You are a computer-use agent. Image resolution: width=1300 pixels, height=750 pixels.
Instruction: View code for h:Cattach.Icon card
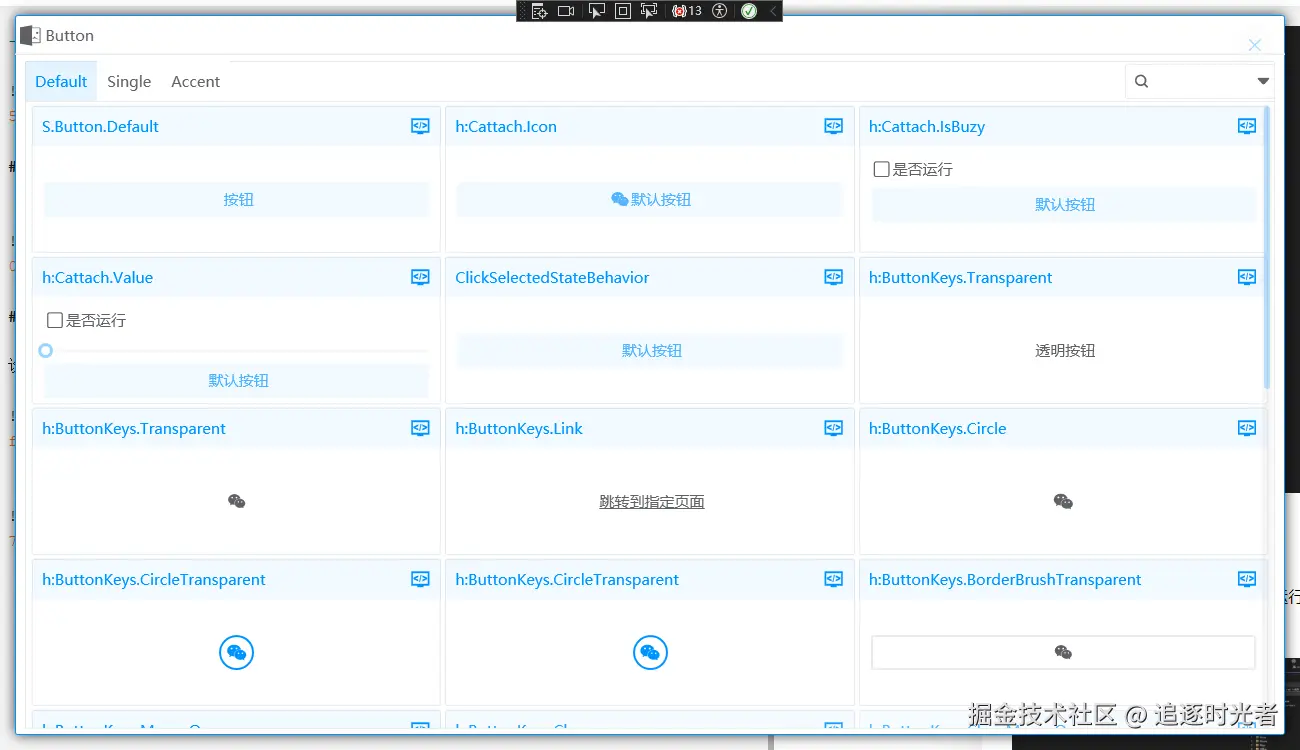point(833,126)
